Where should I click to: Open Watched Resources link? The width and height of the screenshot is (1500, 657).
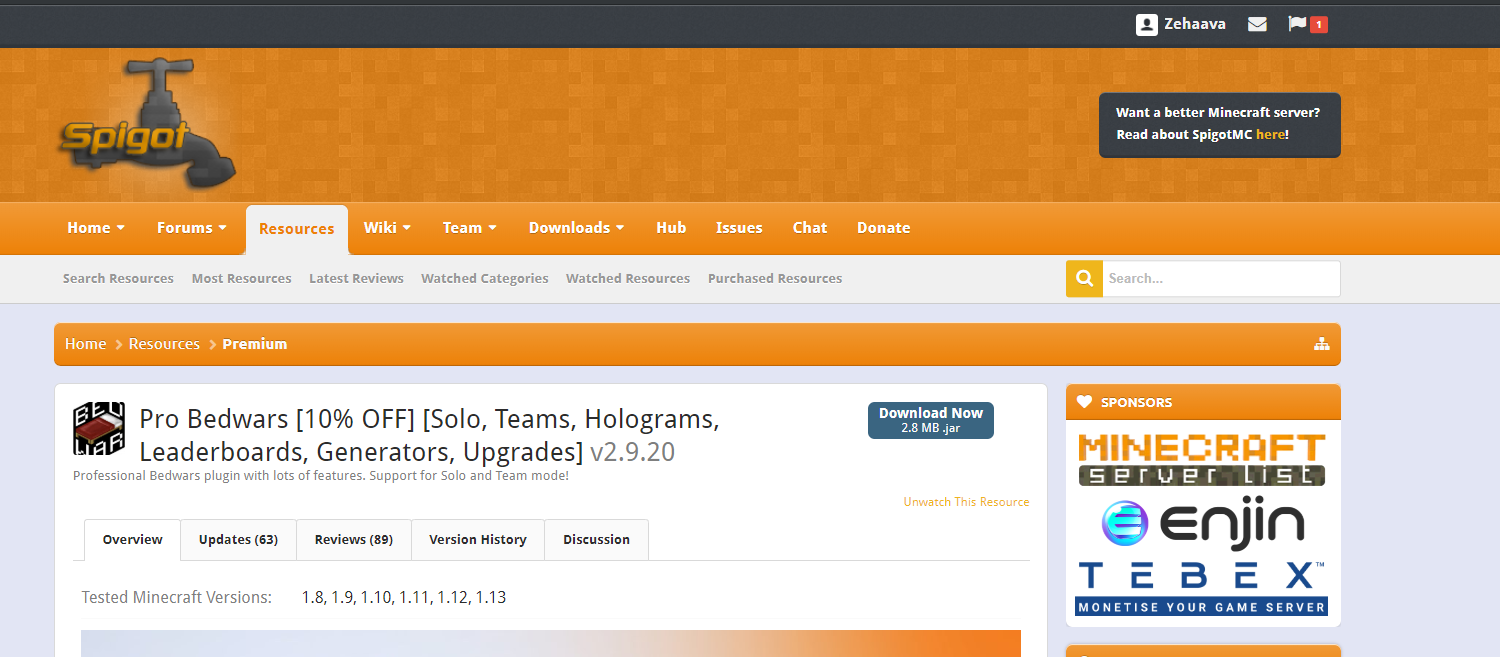[x=628, y=279]
